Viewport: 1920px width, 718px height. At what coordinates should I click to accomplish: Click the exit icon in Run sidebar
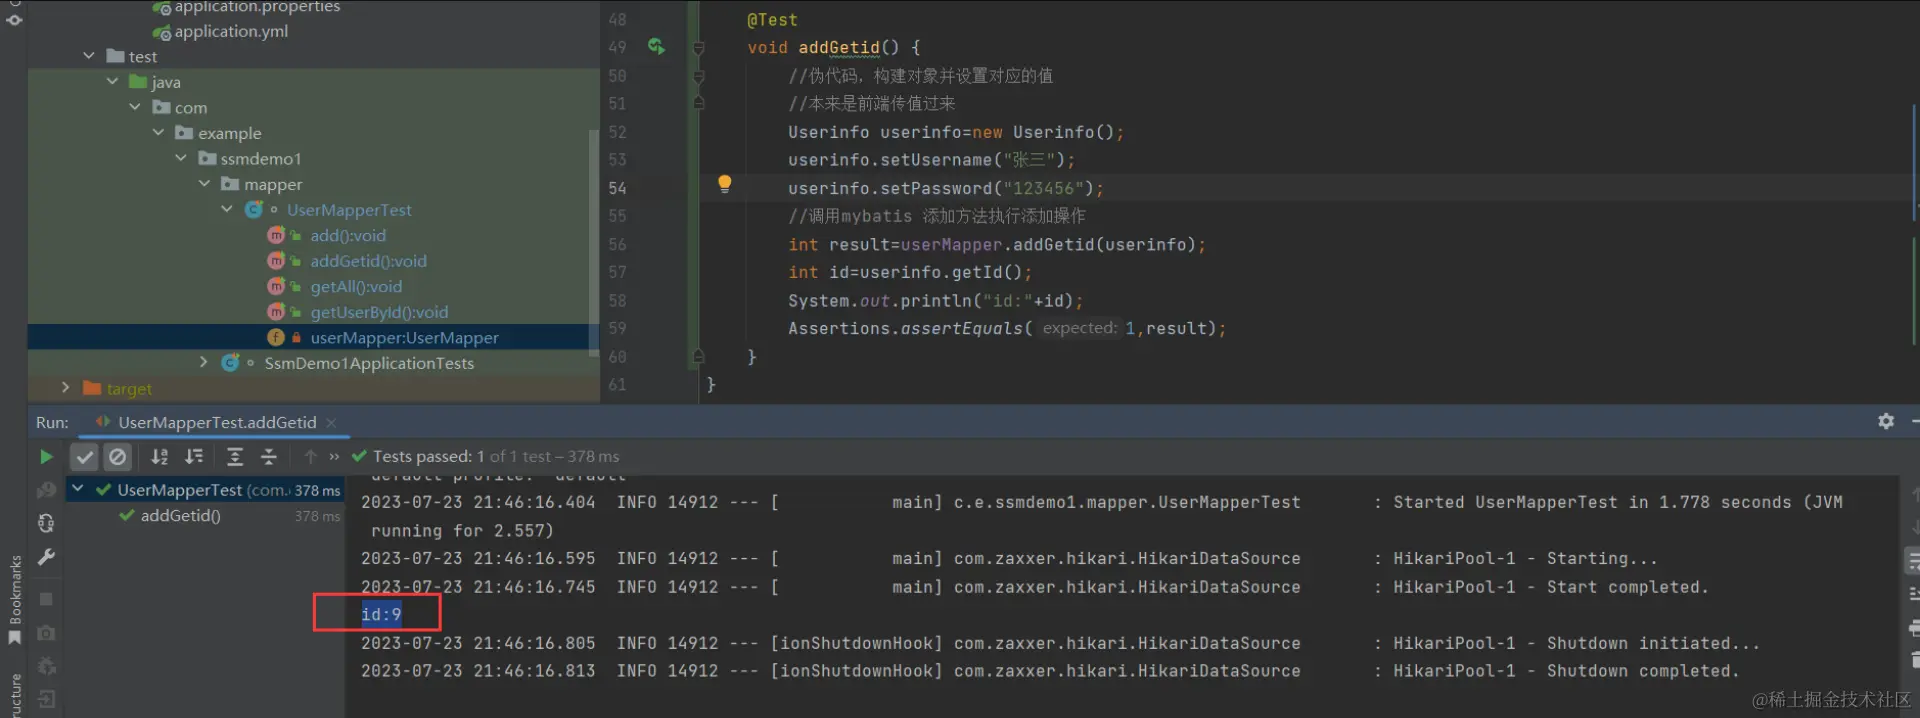46,699
